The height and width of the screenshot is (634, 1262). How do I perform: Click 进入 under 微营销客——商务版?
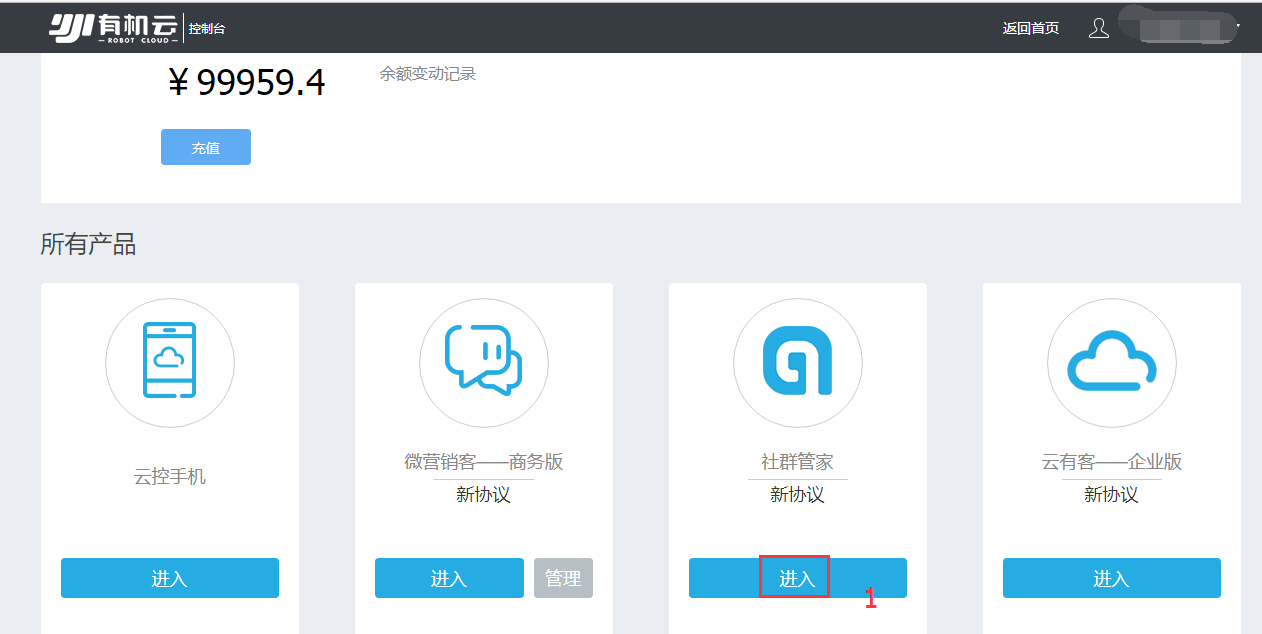[449, 578]
